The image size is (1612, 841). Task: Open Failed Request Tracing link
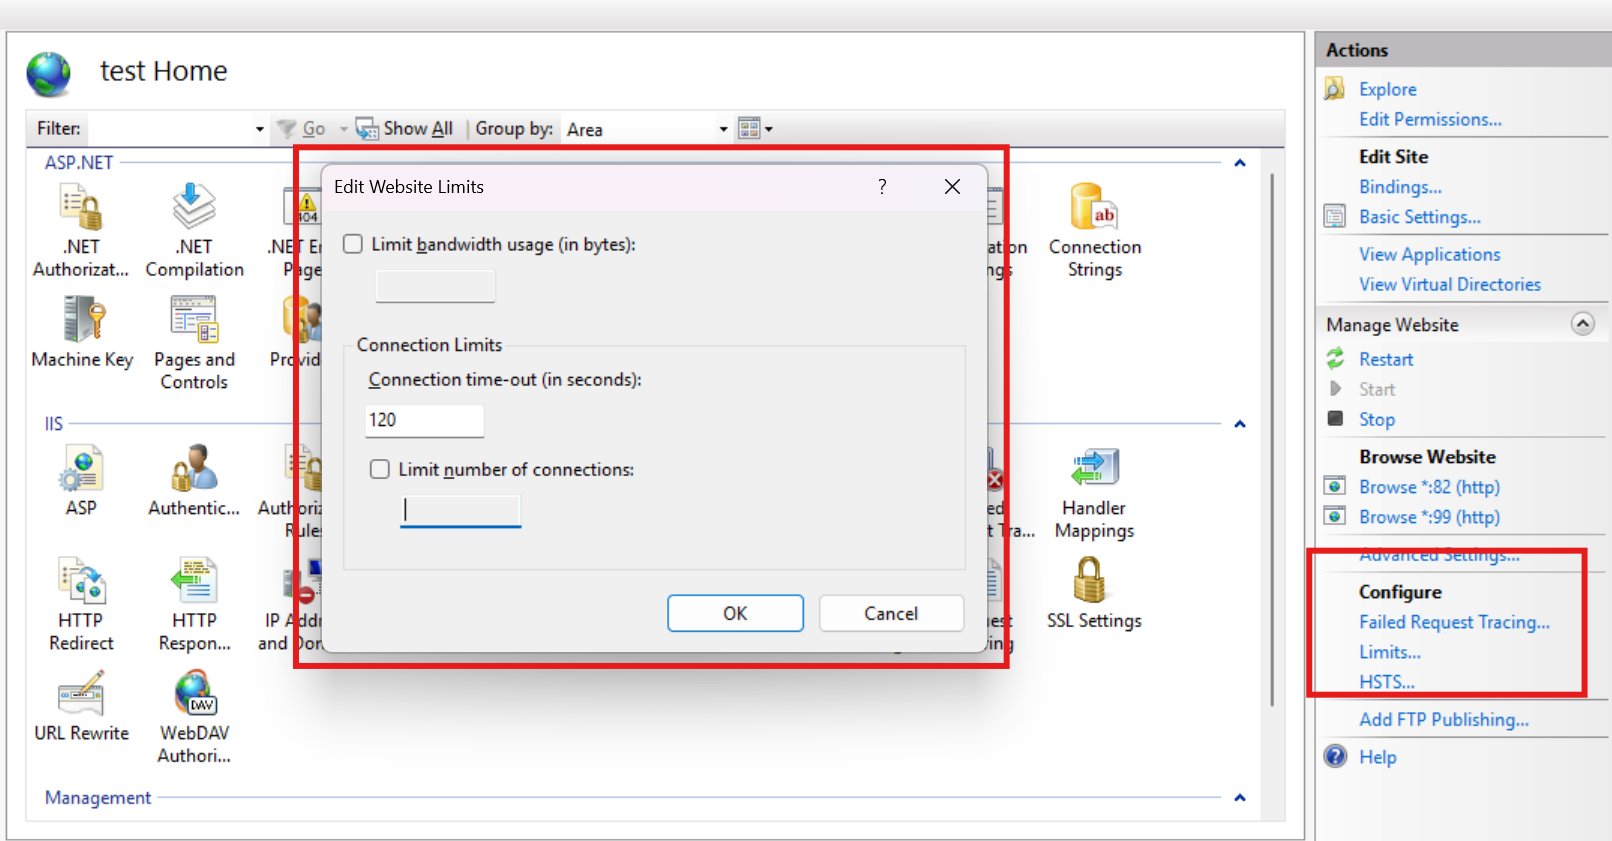click(1454, 622)
